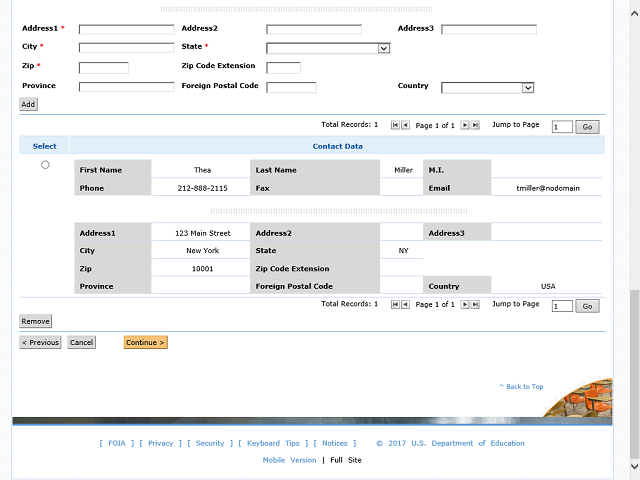
Task: Click the vertical scrollbar thumb
Action: pyautogui.click(x=634, y=375)
